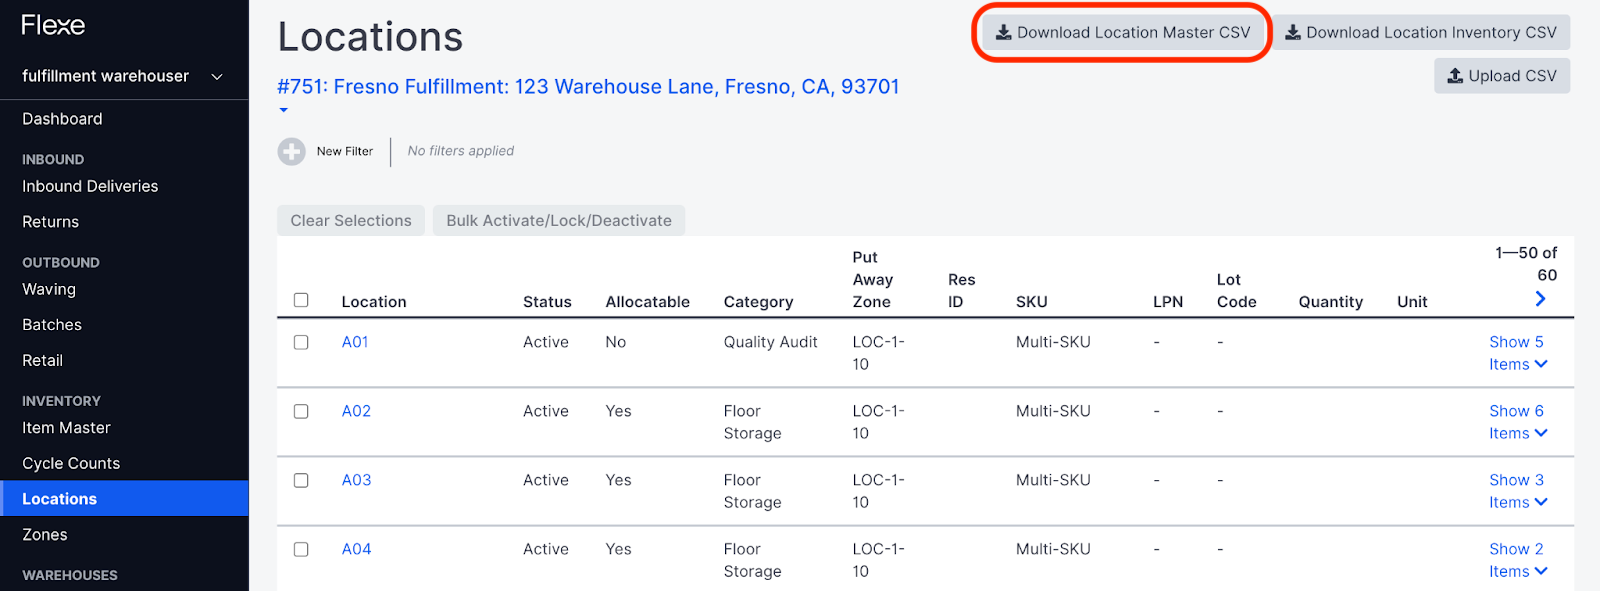Image resolution: width=1600 pixels, height=591 pixels.
Task: Select the checkbox for row A04
Action: pyautogui.click(x=301, y=549)
